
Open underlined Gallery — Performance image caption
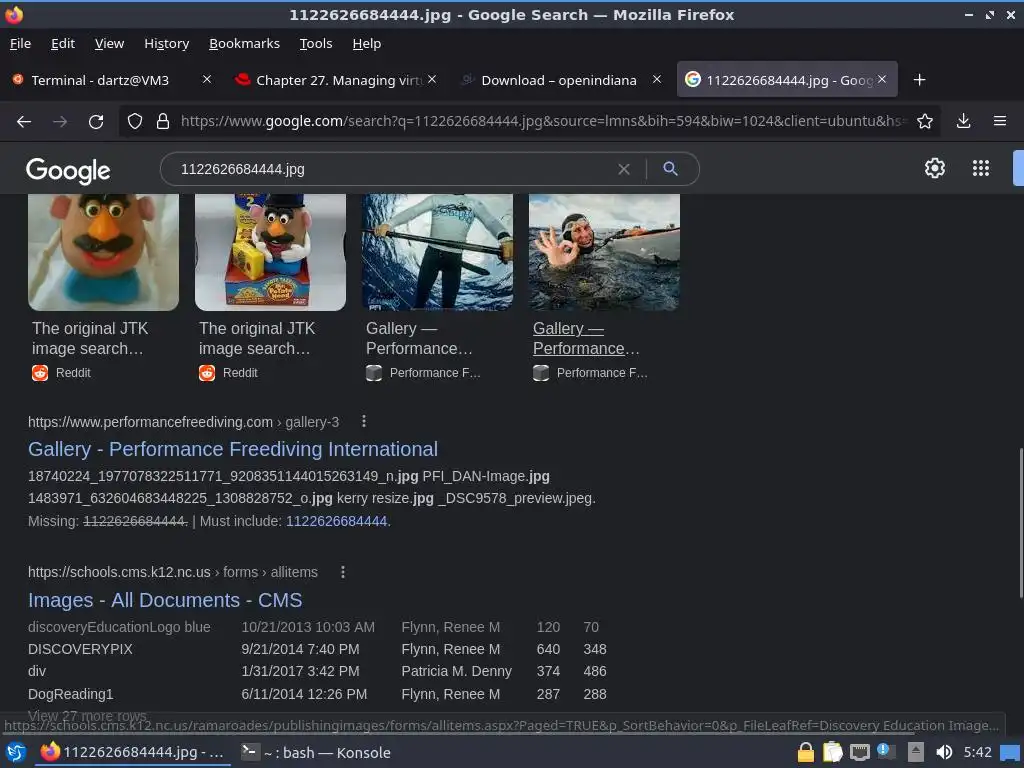point(586,338)
